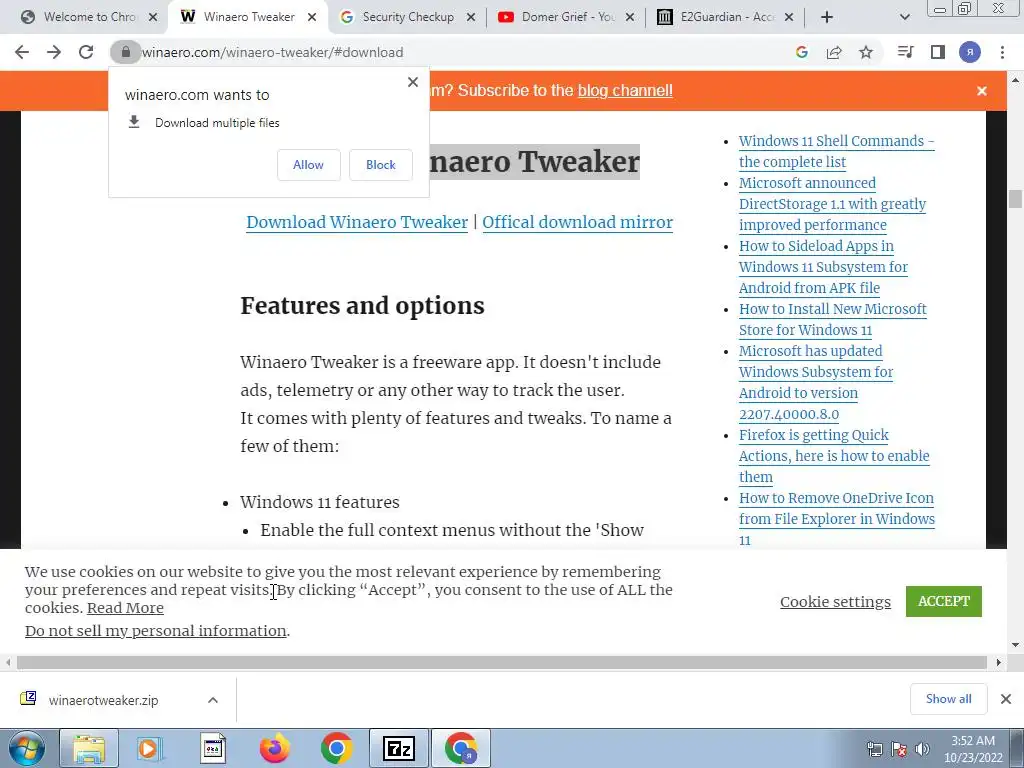1024x768 pixels.
Task: Open the downloaded winaerotweaker.zip file
Action: 103,700
